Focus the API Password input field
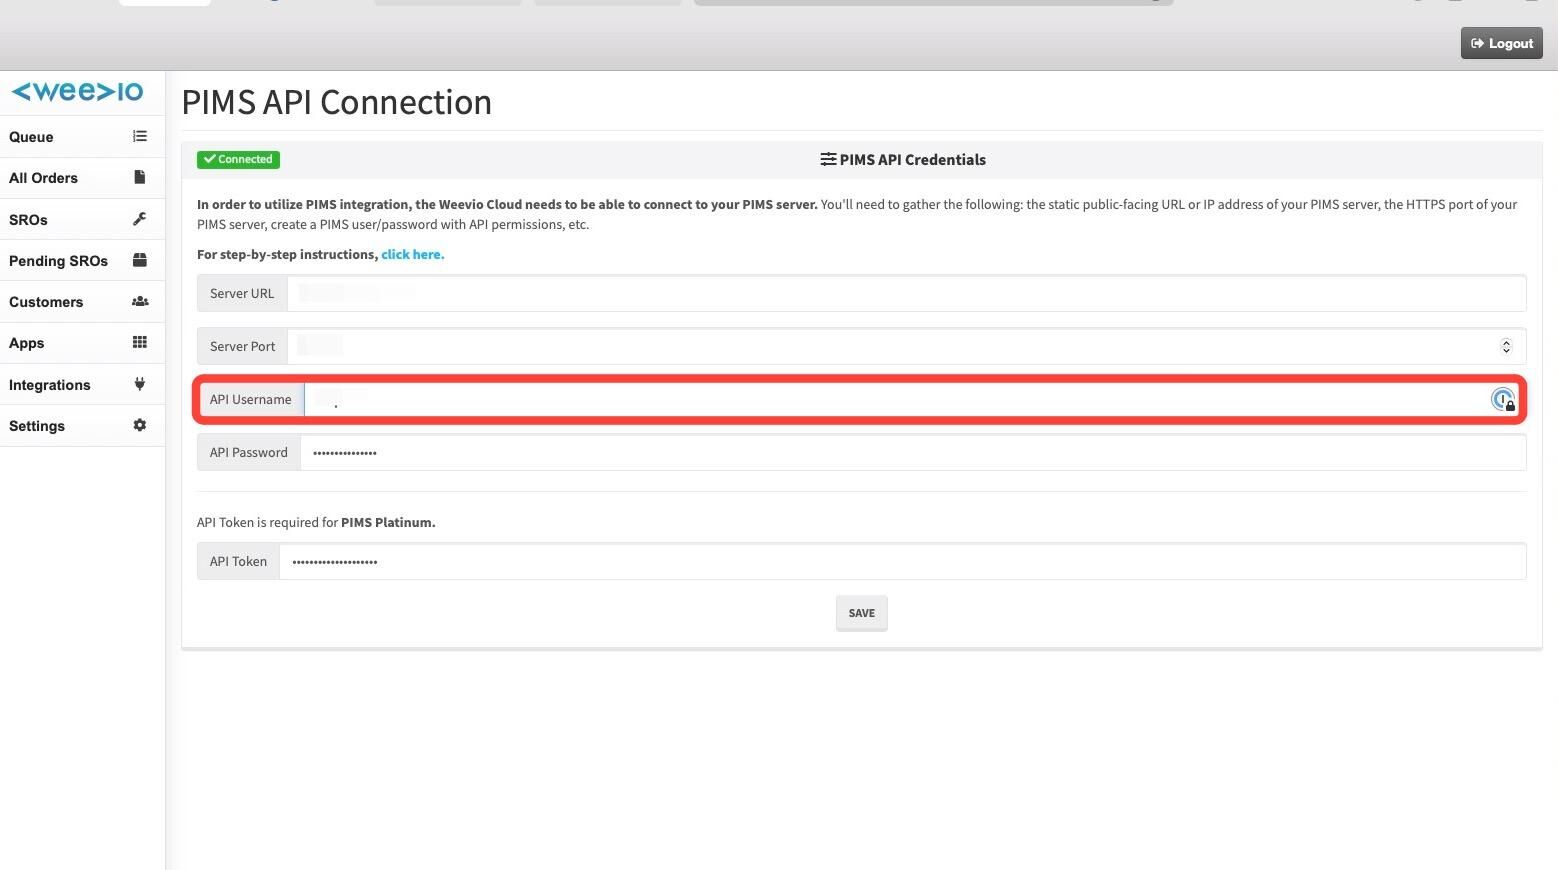 pos(913,452)
